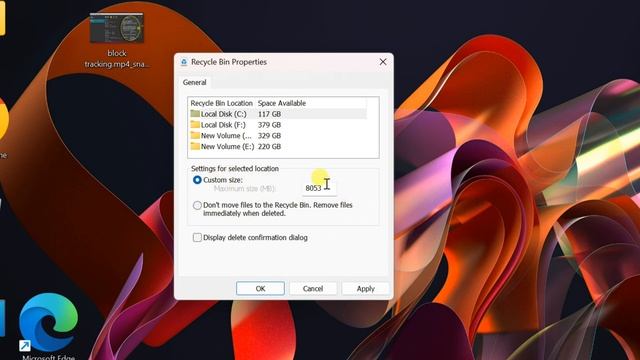Select block tracking.mp4 snapshot thumbnail
Image resolution: width=640 pixels, height=360 pixels.
117,28
